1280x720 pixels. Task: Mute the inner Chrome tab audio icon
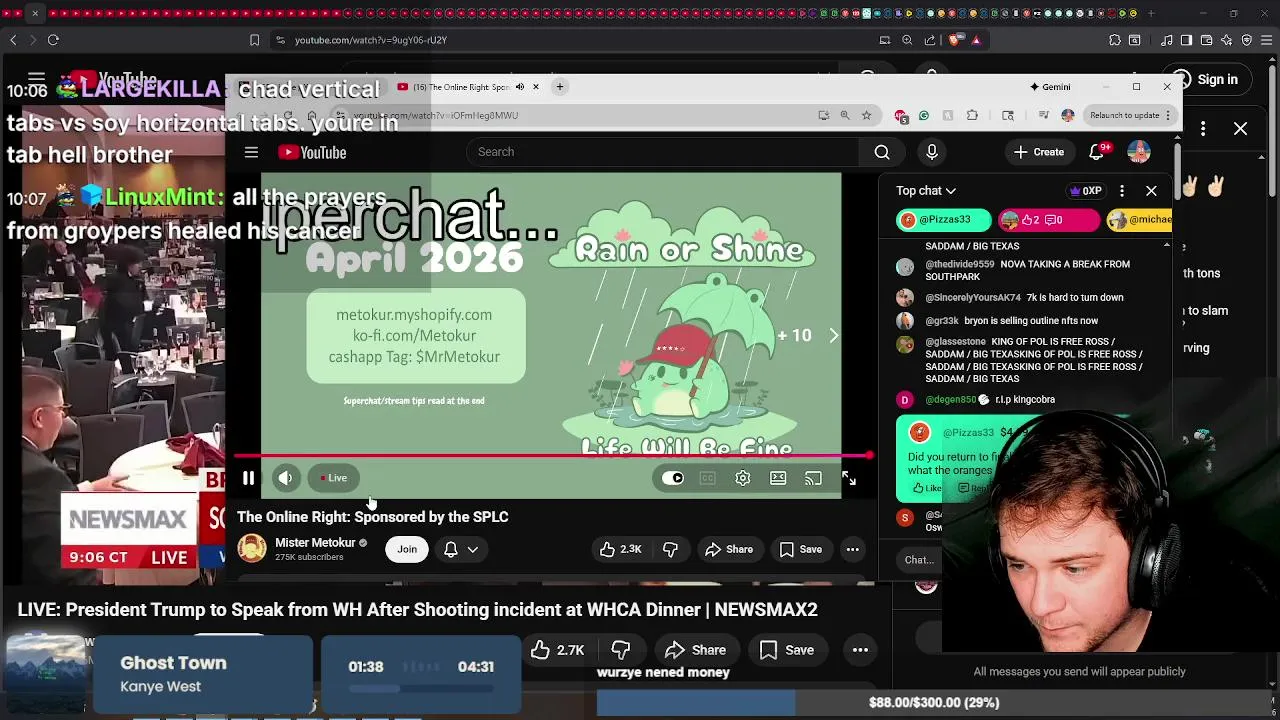point(520,87)
